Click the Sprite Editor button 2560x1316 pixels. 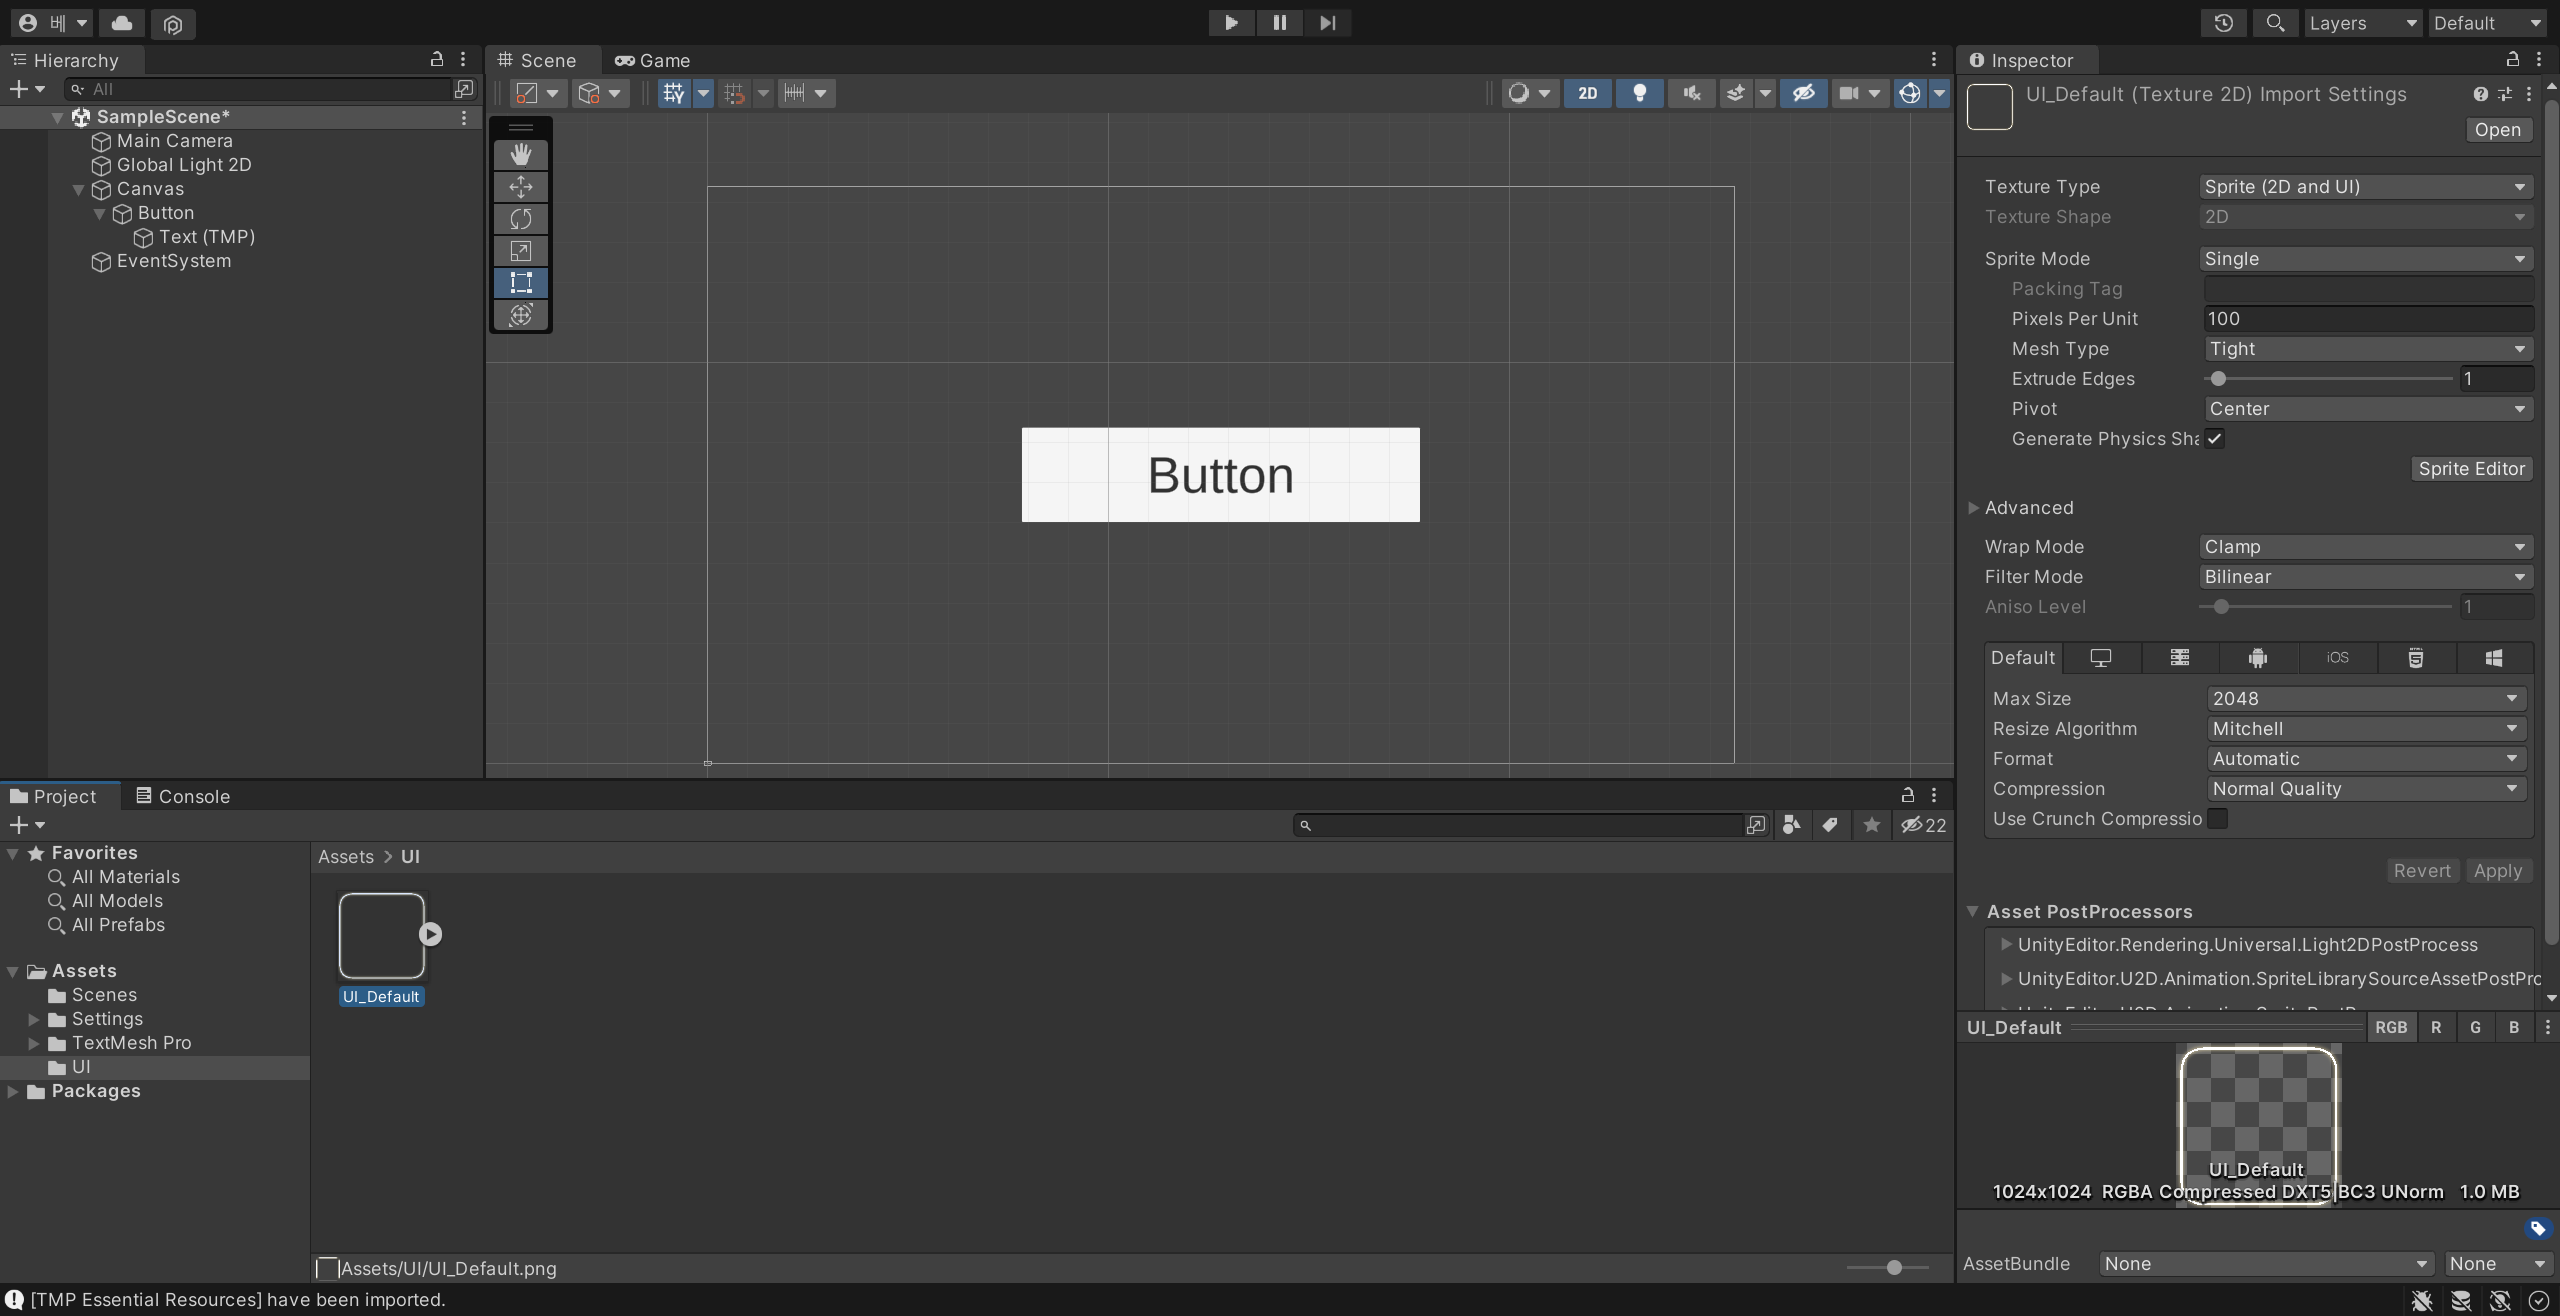pos(2471,469)
